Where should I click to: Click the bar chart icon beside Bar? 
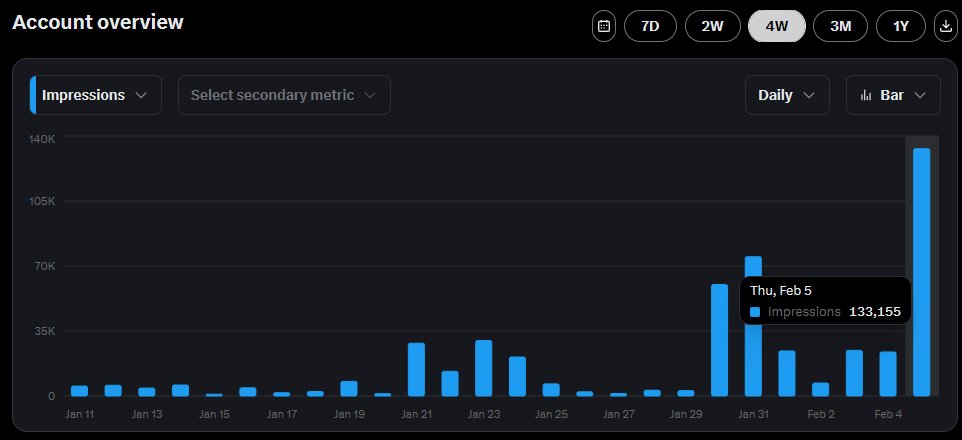[866, 95]
